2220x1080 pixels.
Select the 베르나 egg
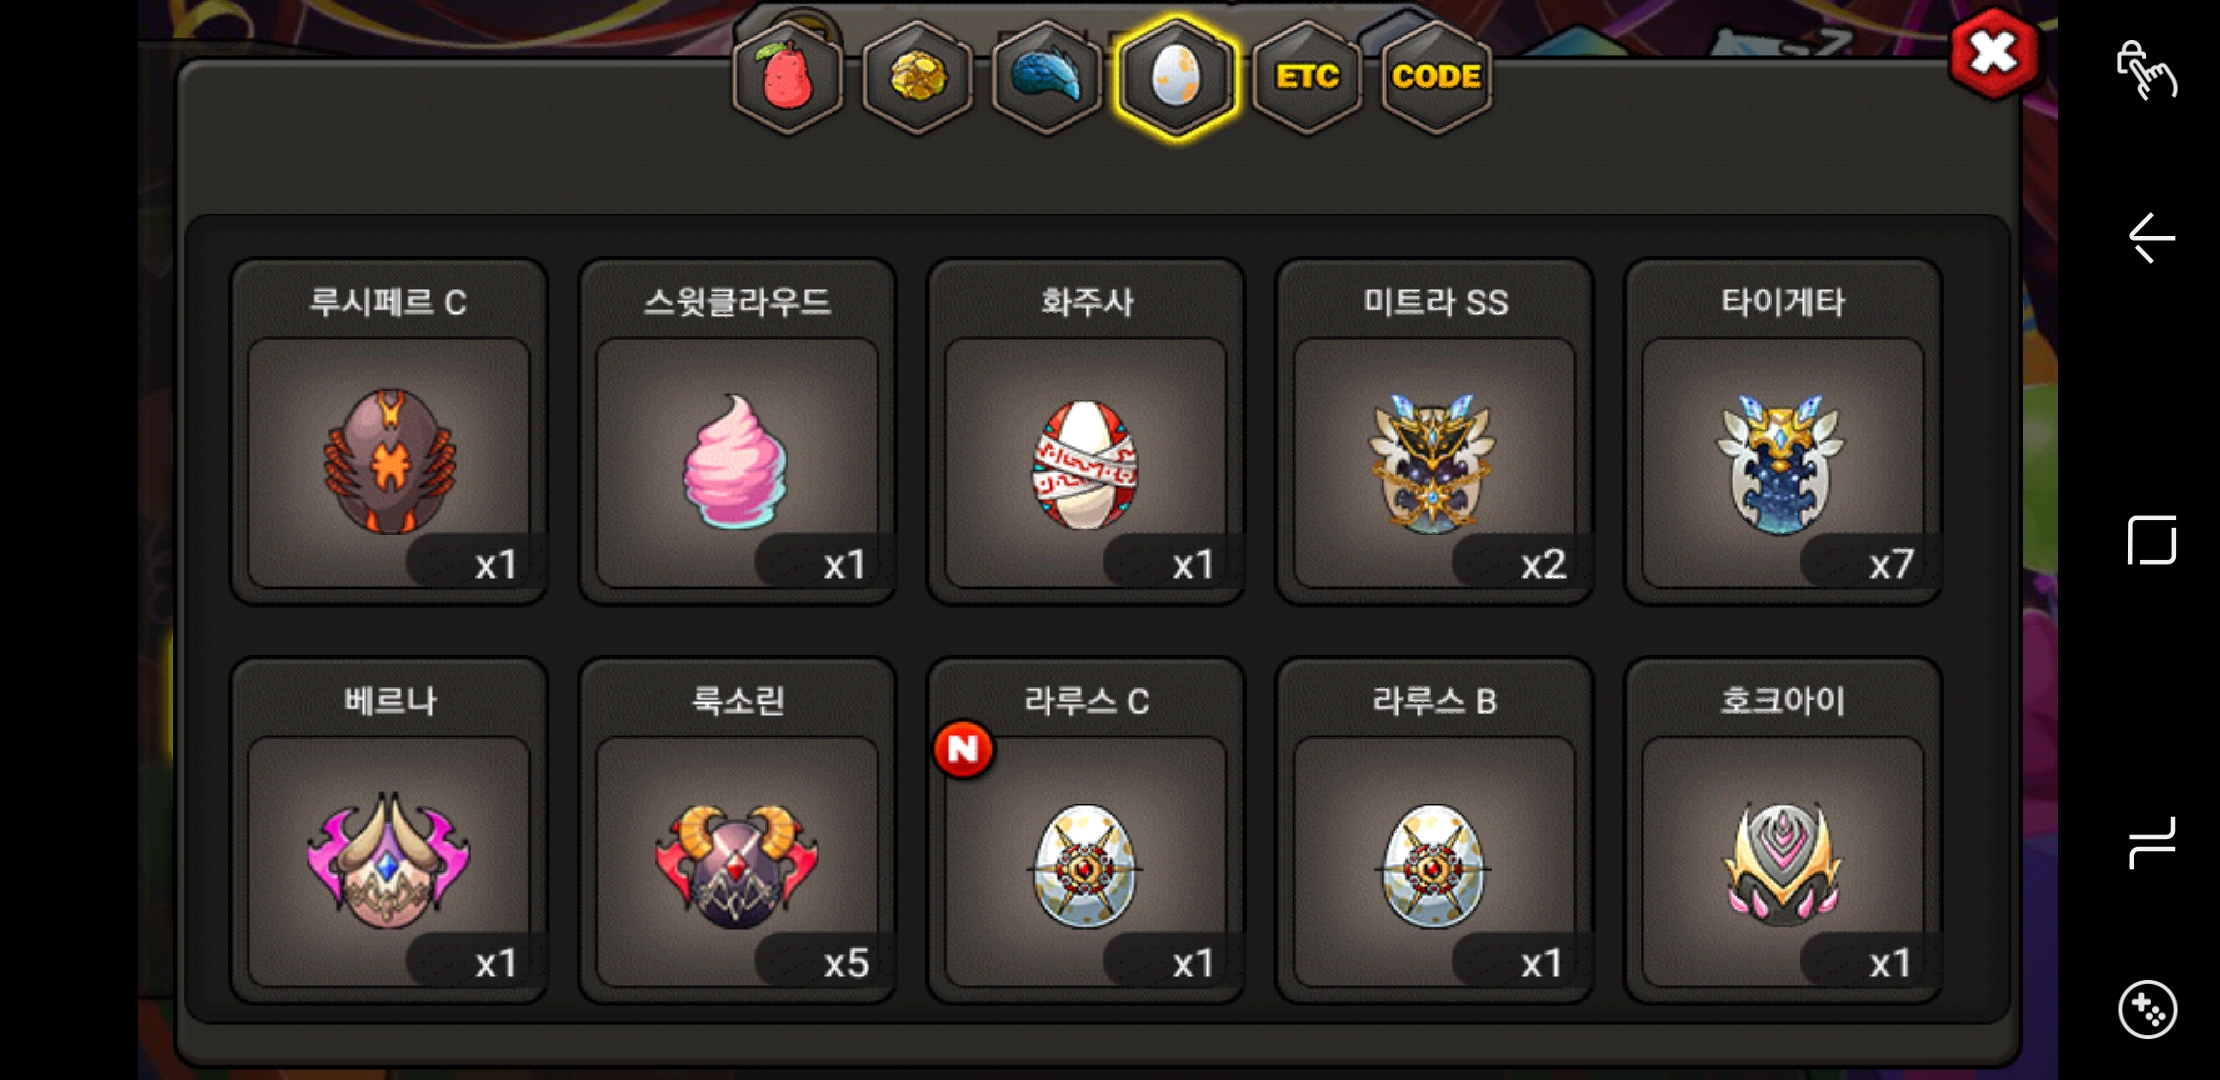(x=389, y=830)
